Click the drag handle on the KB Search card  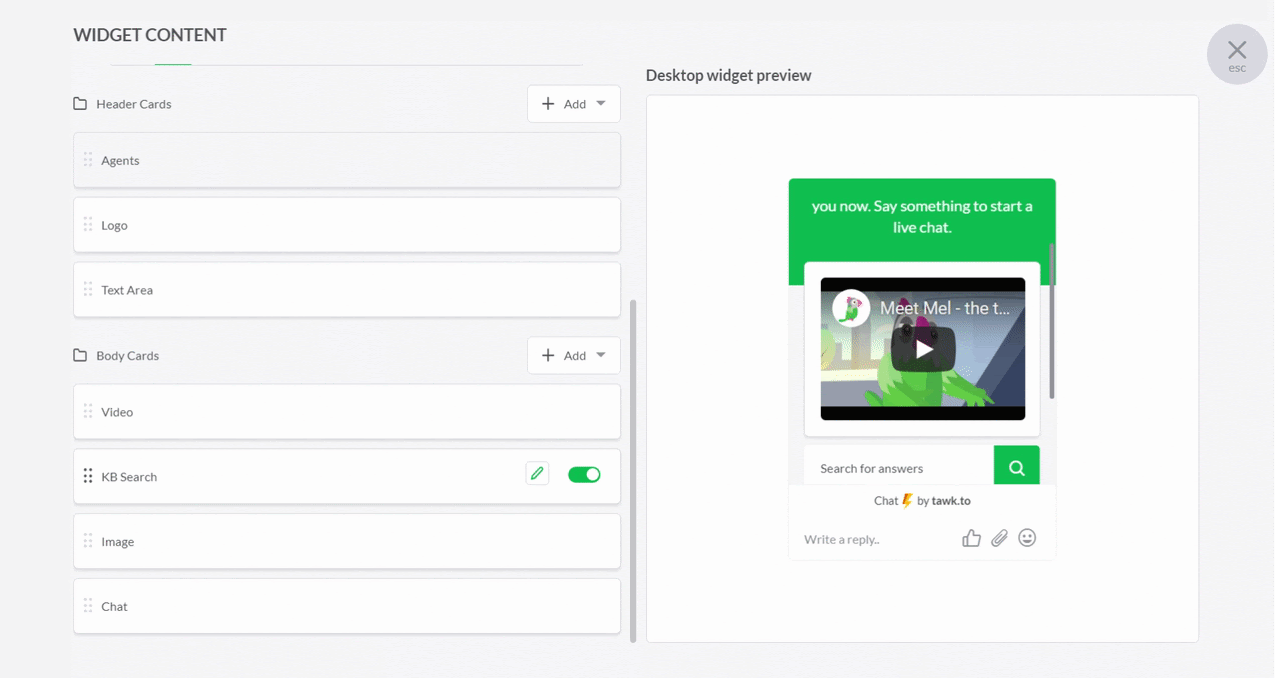click(88, 476)
